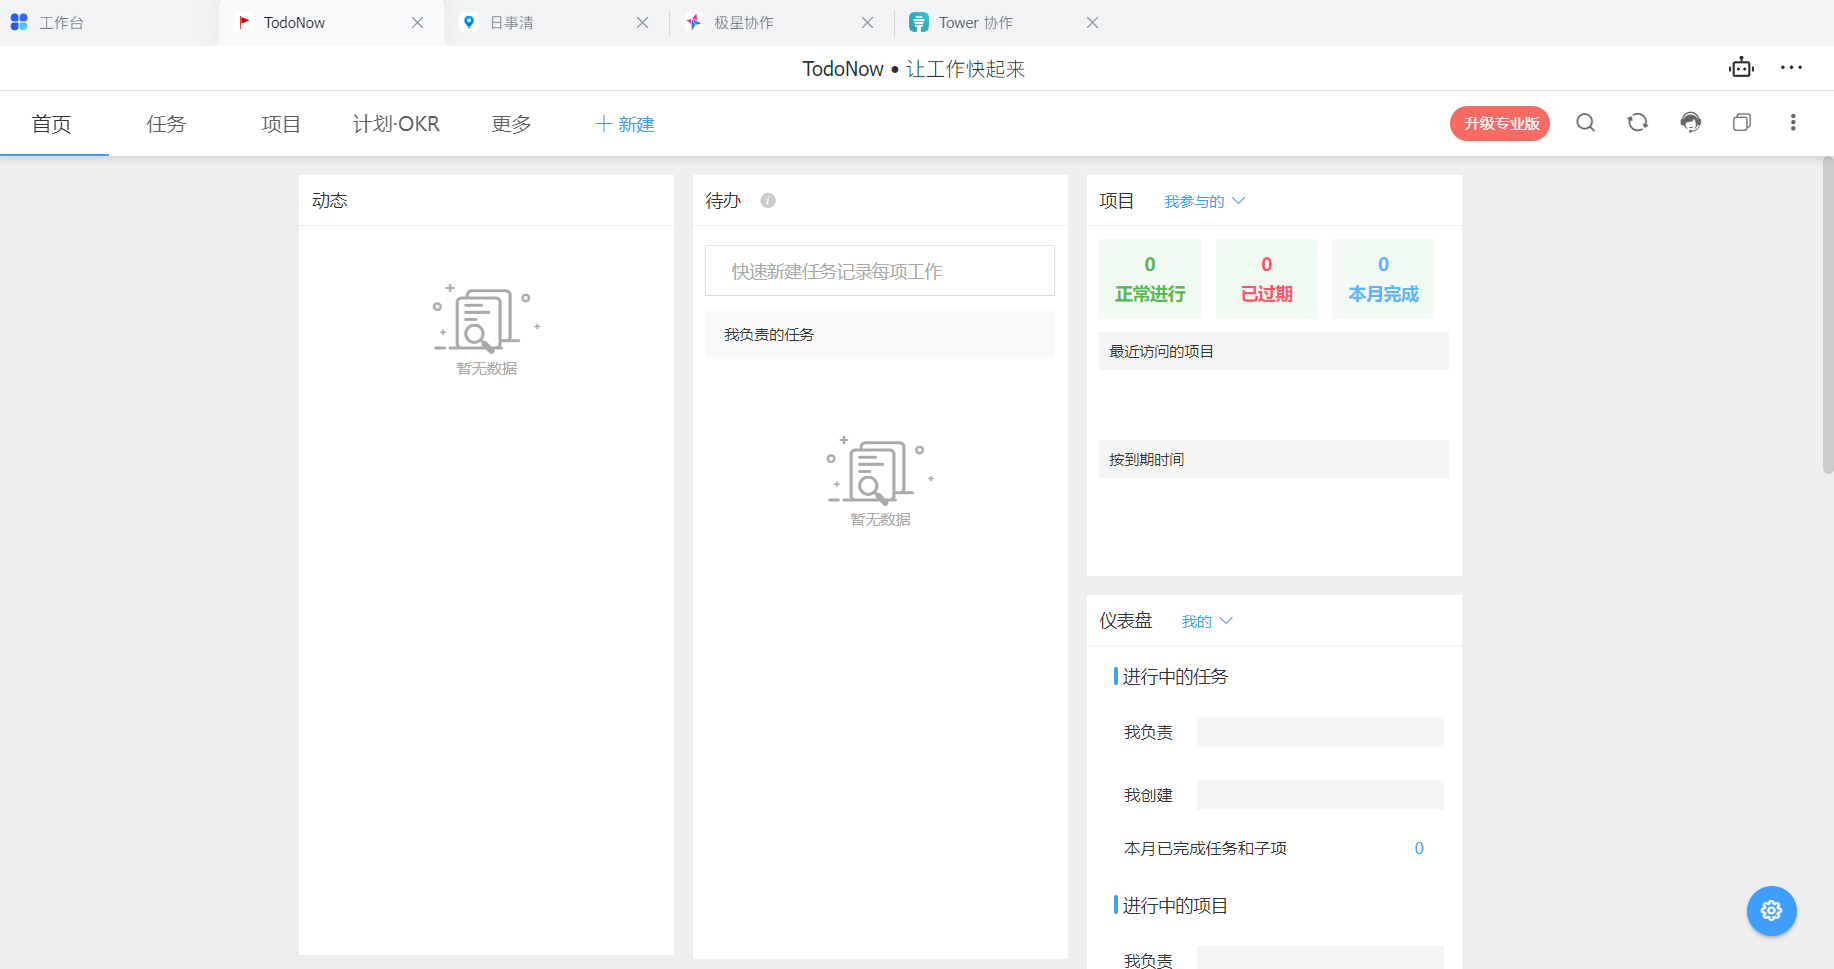Click the 已过期 project count card

pos(1267,279)
